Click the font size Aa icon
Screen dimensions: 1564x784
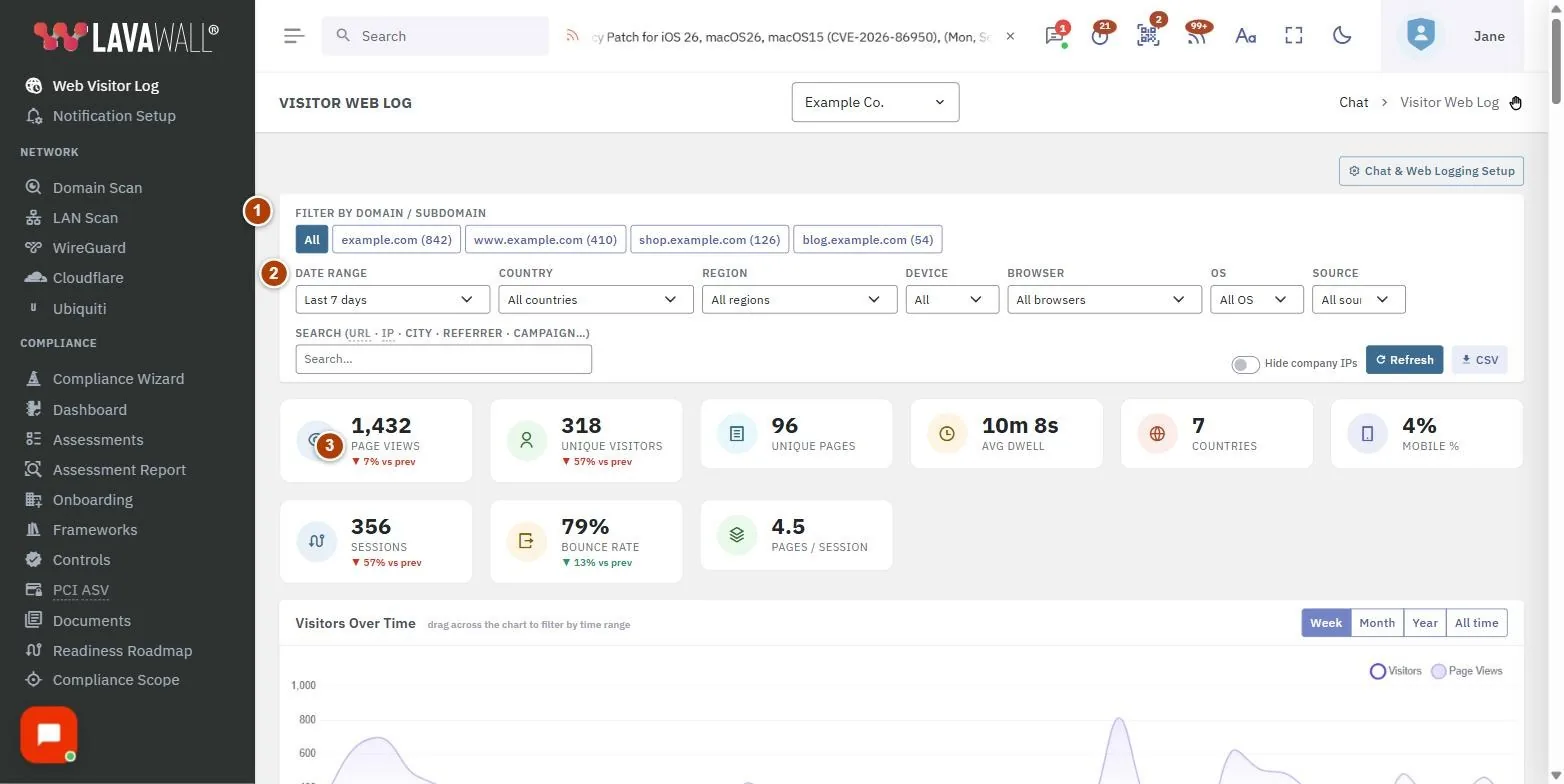click(x=1245, y=36)
